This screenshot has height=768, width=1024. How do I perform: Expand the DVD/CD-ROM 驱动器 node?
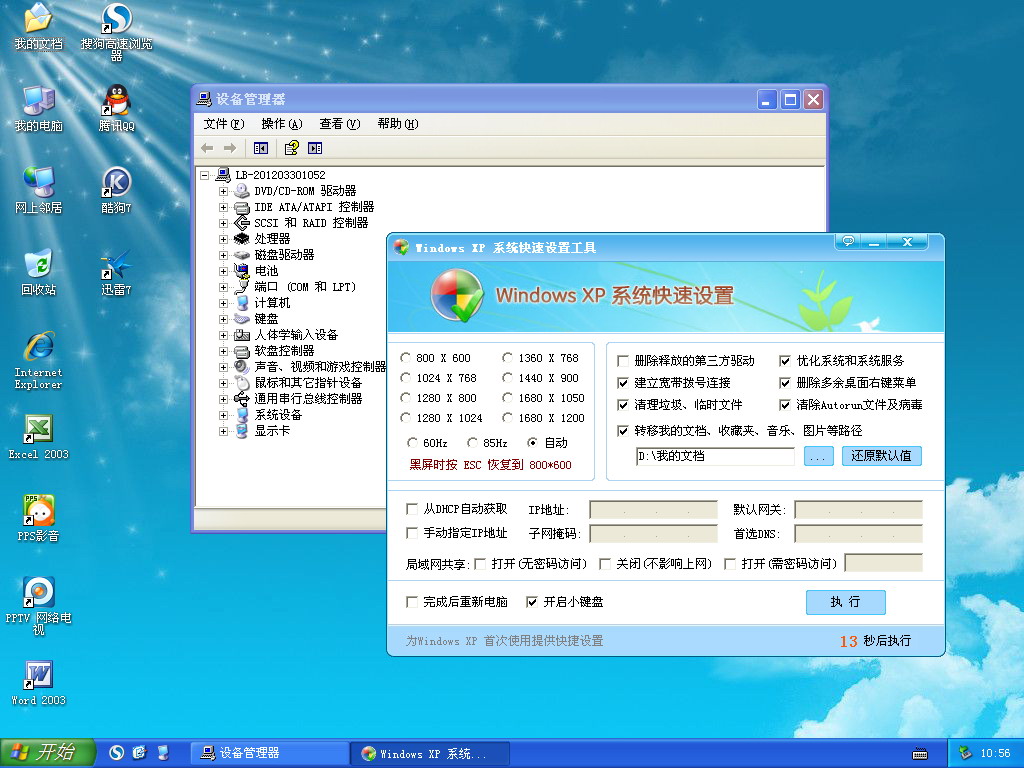[x=223, y=191]
